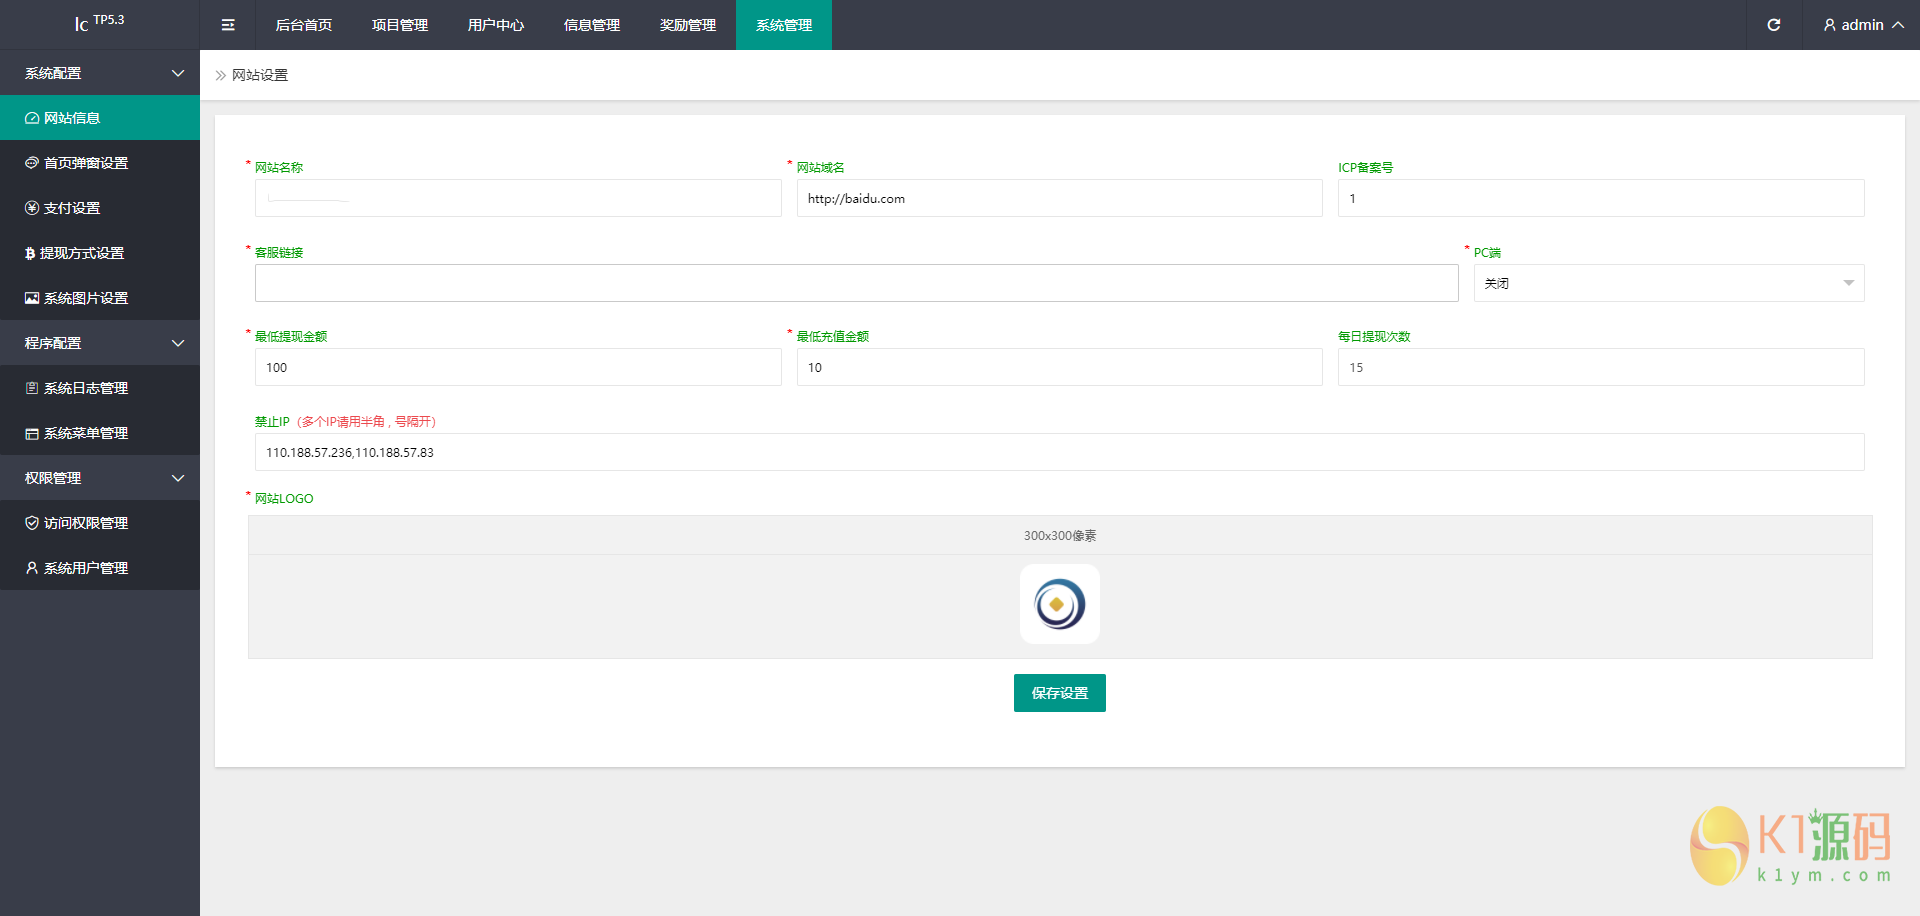This screenshot has width=1920, height=916.
Task: Click the 提现方式设置 bitcoin icon
Action: click(x=30, y=253)
